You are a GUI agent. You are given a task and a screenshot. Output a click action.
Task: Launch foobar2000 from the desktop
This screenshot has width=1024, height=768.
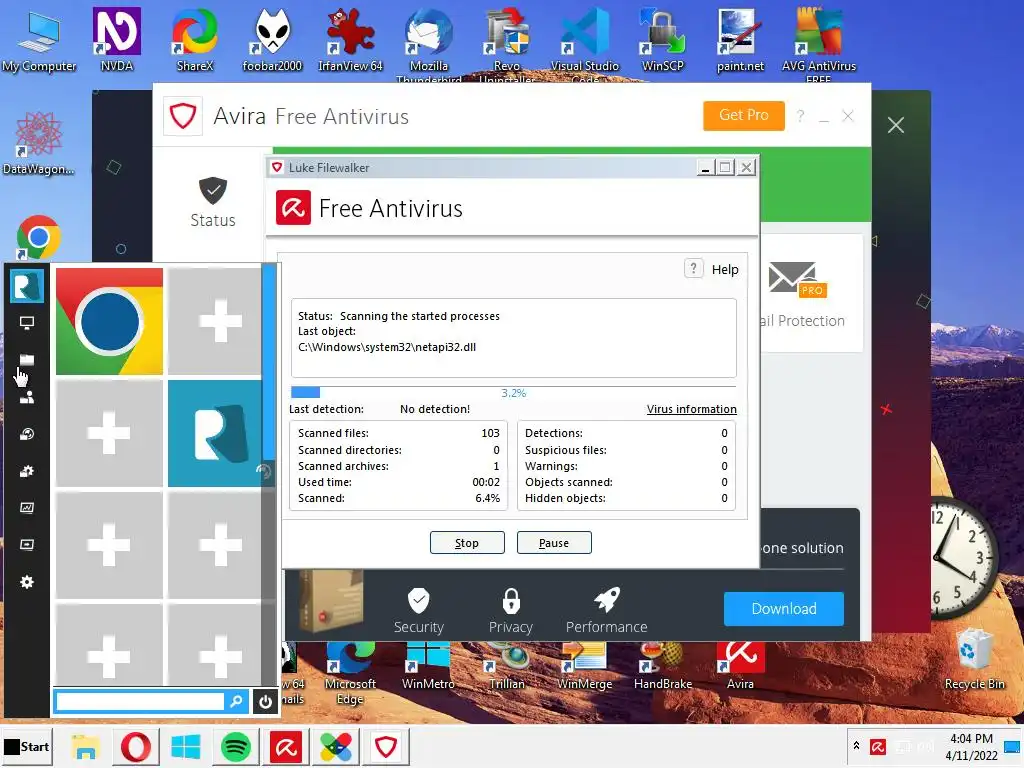tap(272, 39)
